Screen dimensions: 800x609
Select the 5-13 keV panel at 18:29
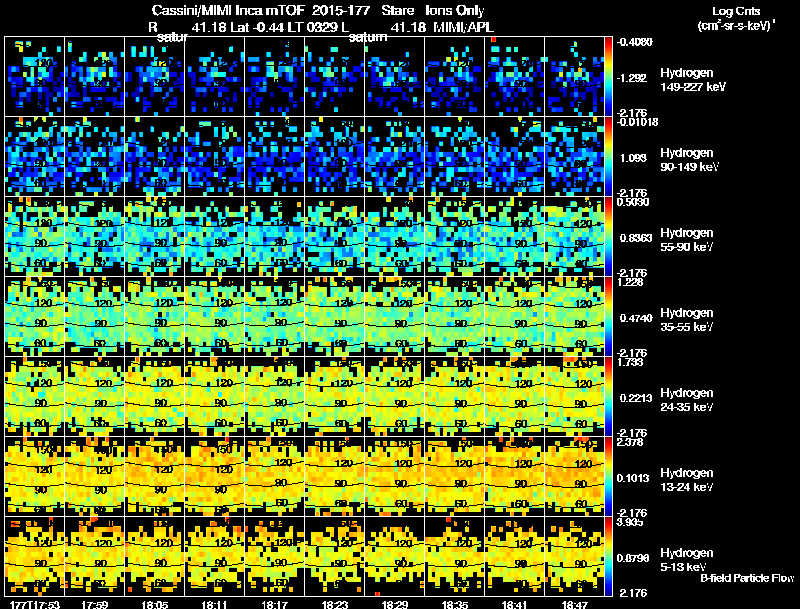click(394, 556)
